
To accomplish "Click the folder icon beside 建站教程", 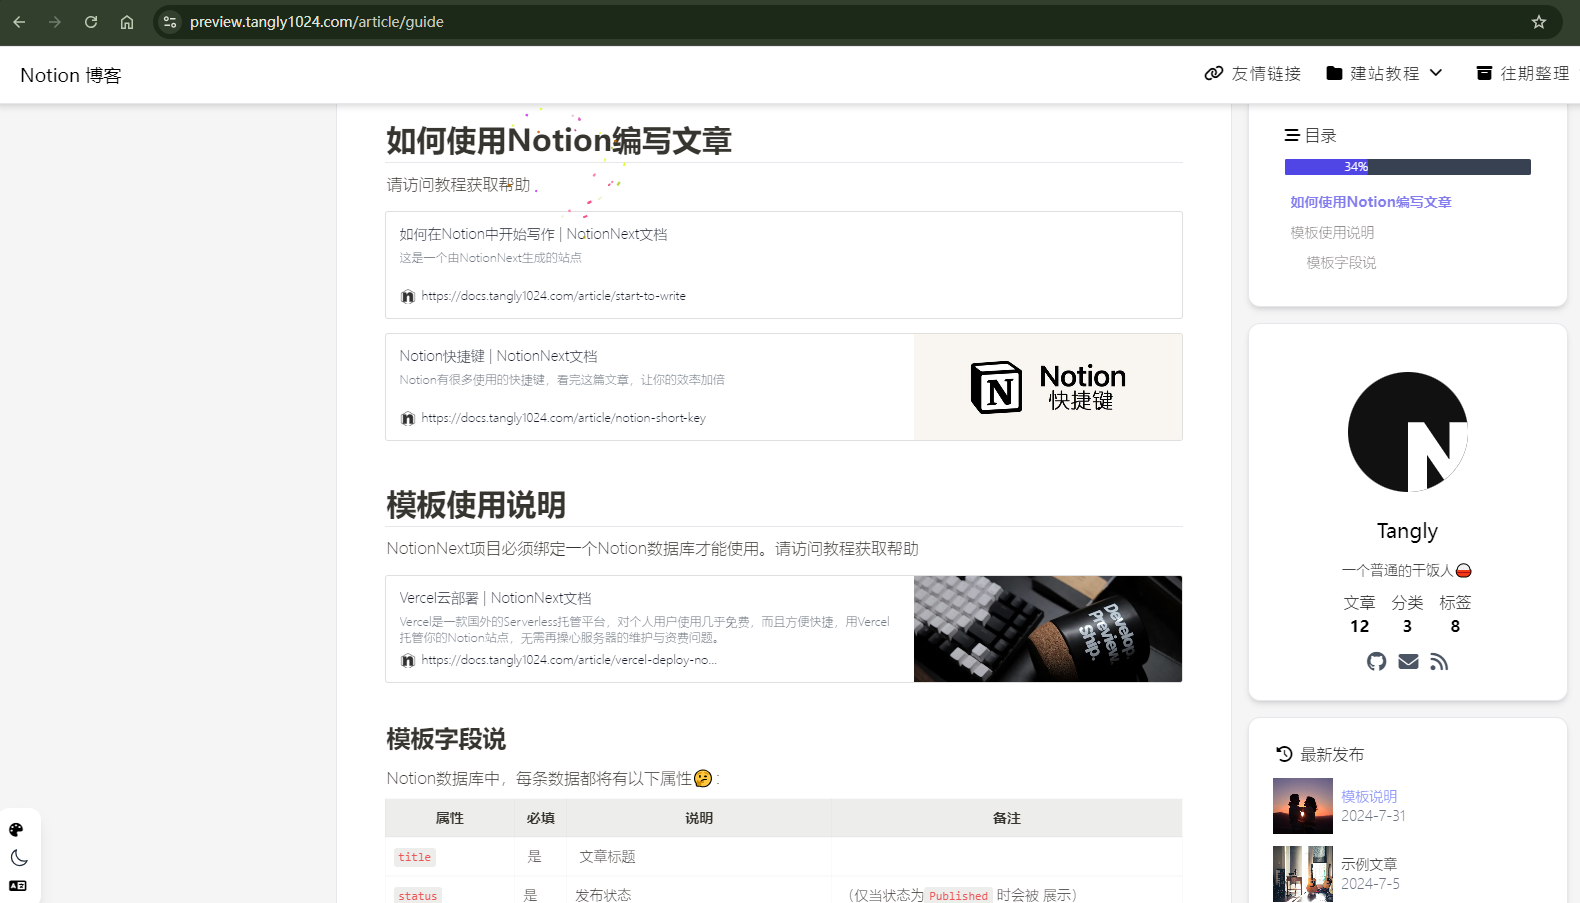I will tap(1334, 73).
